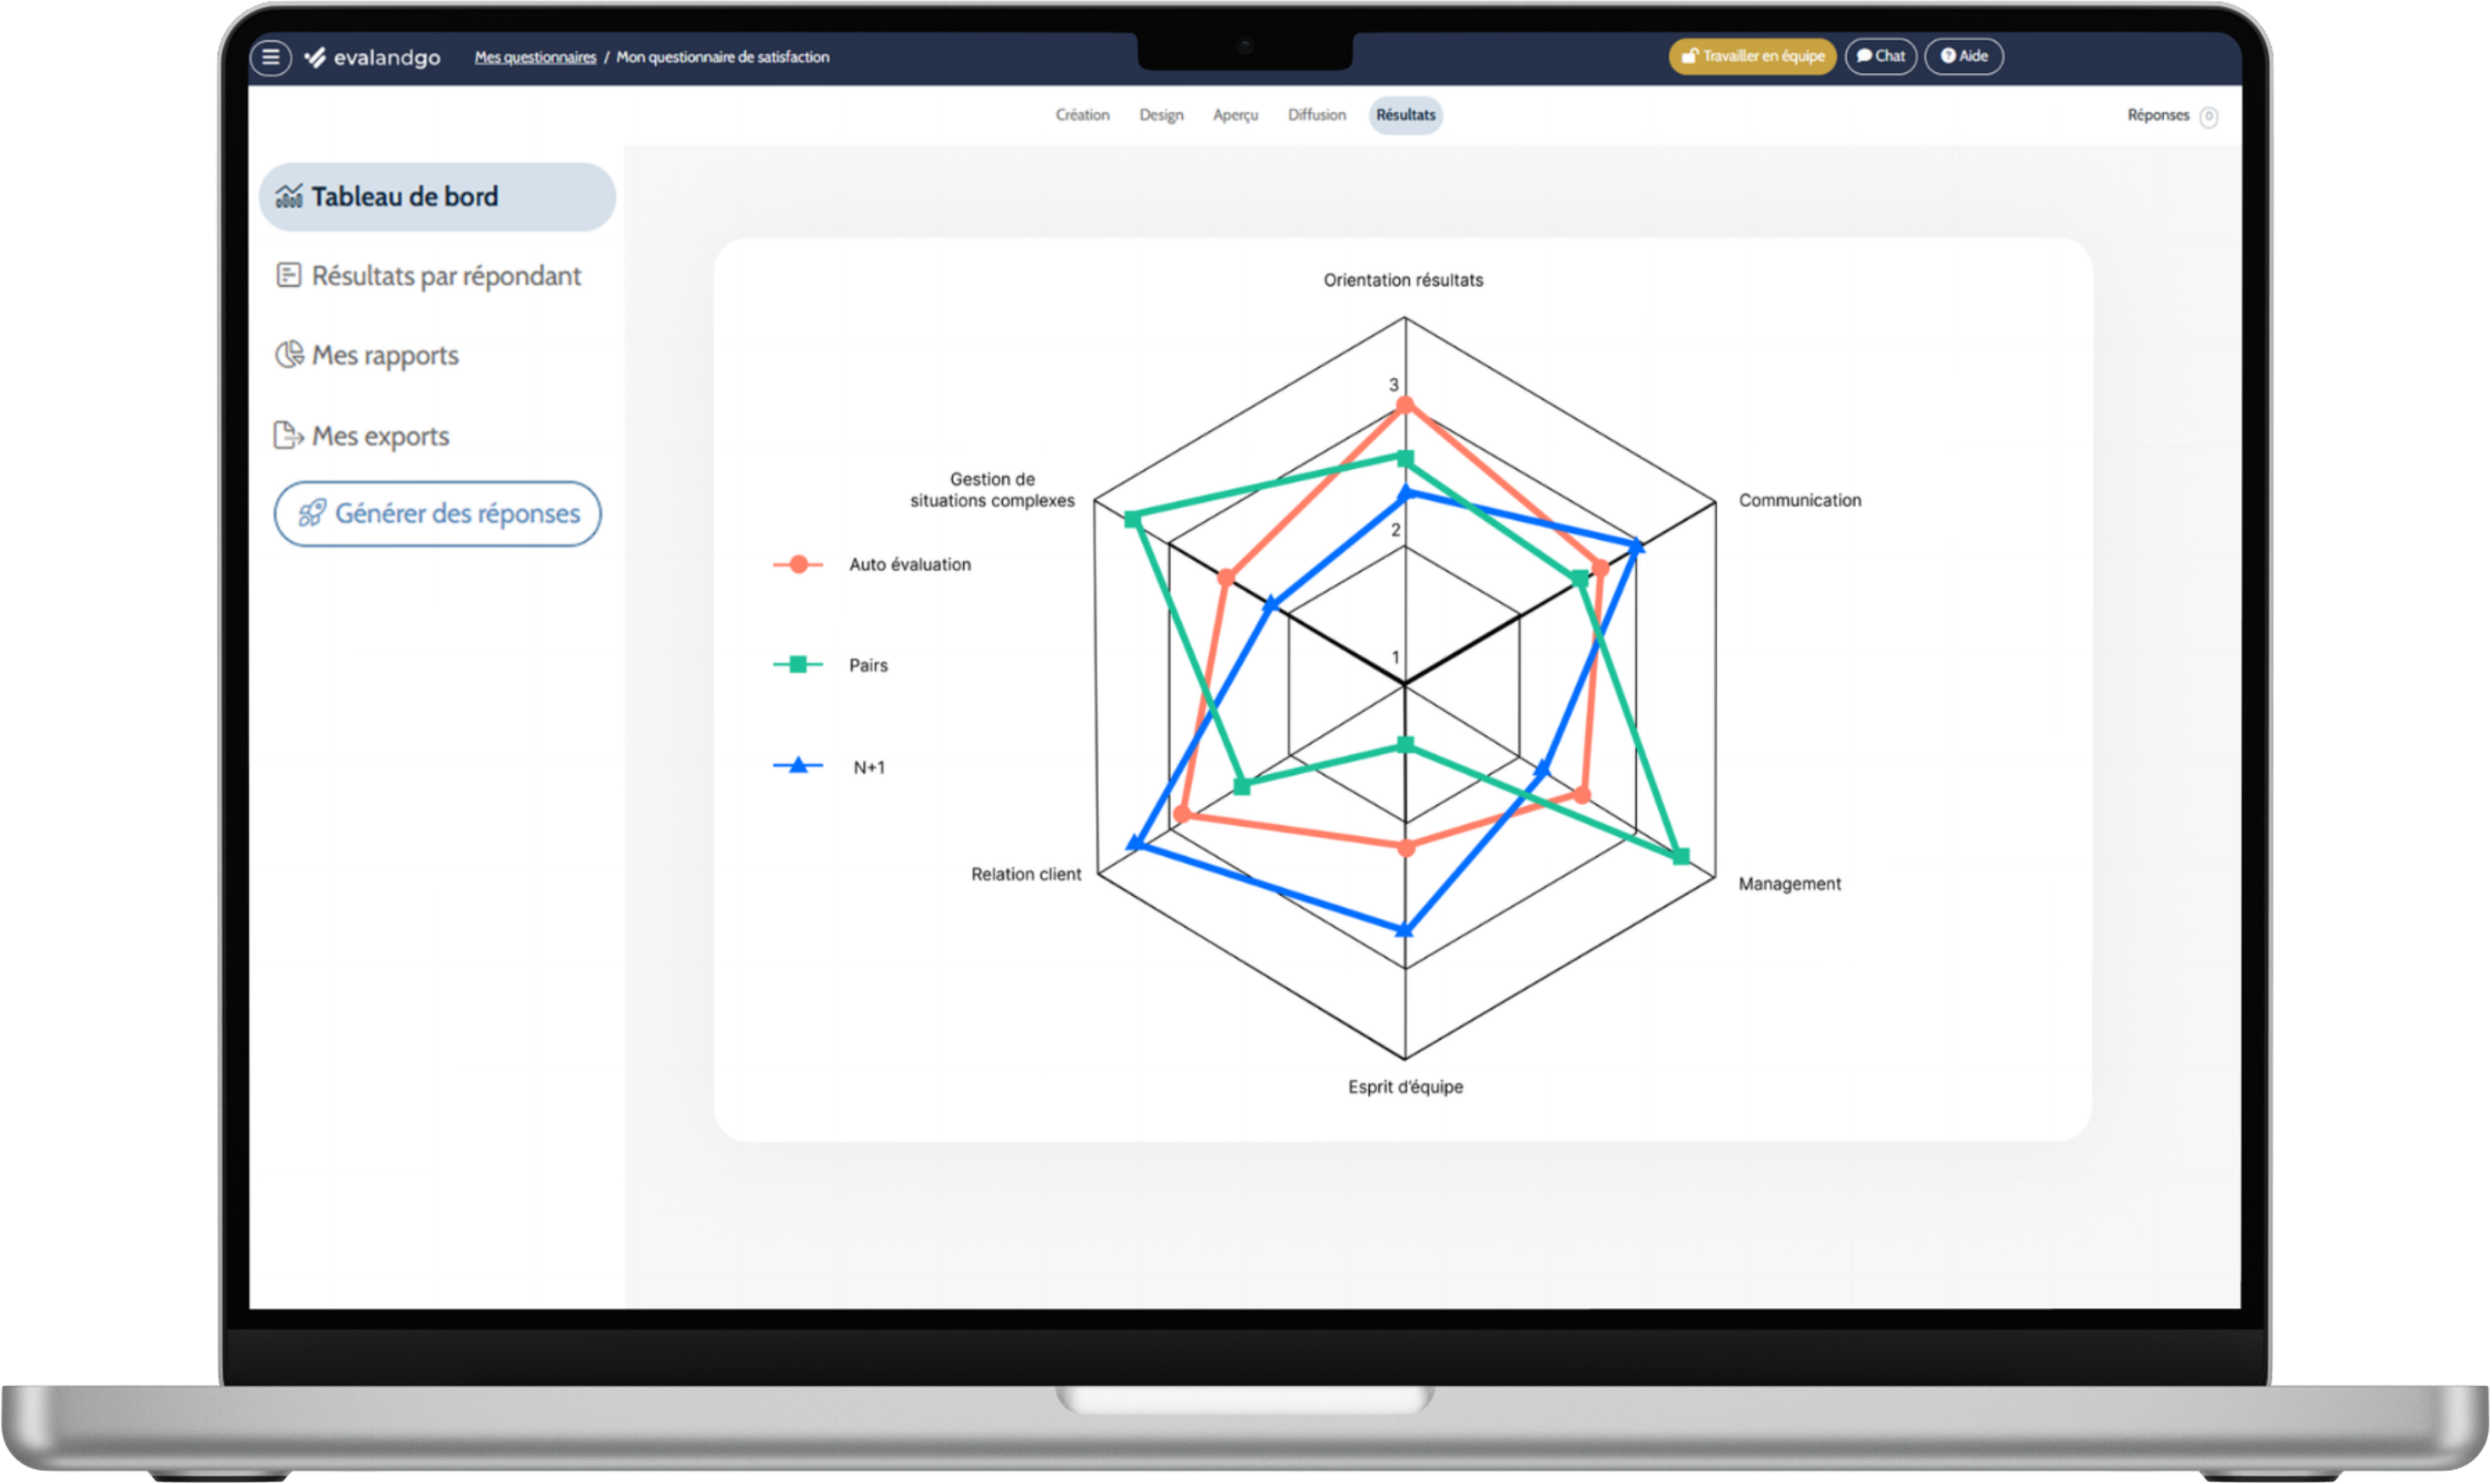Click the Tableau de bord chart icon
Viewport: 2492px width, 1484px height.
289,196
